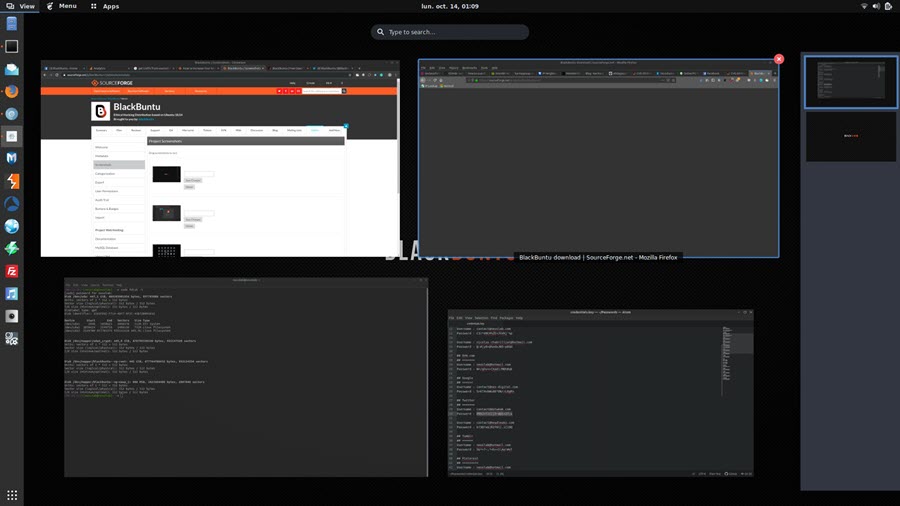Open the Files manager from the dock
Image resolution: width=900 pixels, height=506 pixels.
coord(11,24)
